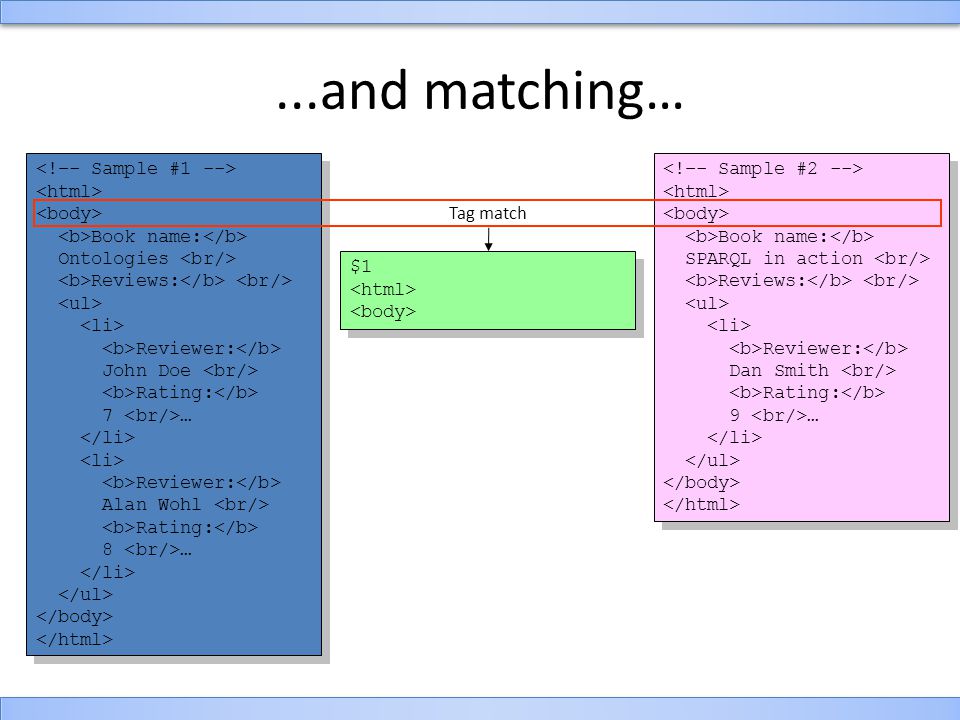Select "<html>" in the green result box
960x720 pixels.
pyautogui.click(x=383, y=289)
